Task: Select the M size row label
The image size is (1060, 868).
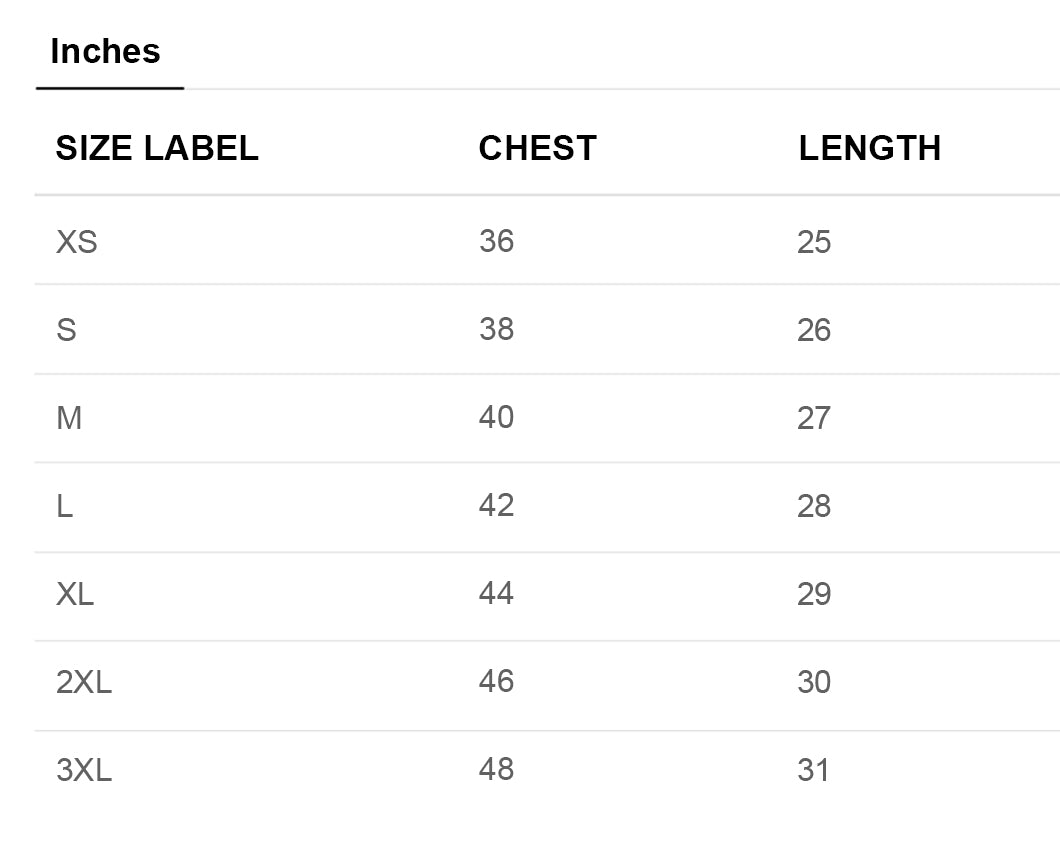Action: [x=69, y=418]
